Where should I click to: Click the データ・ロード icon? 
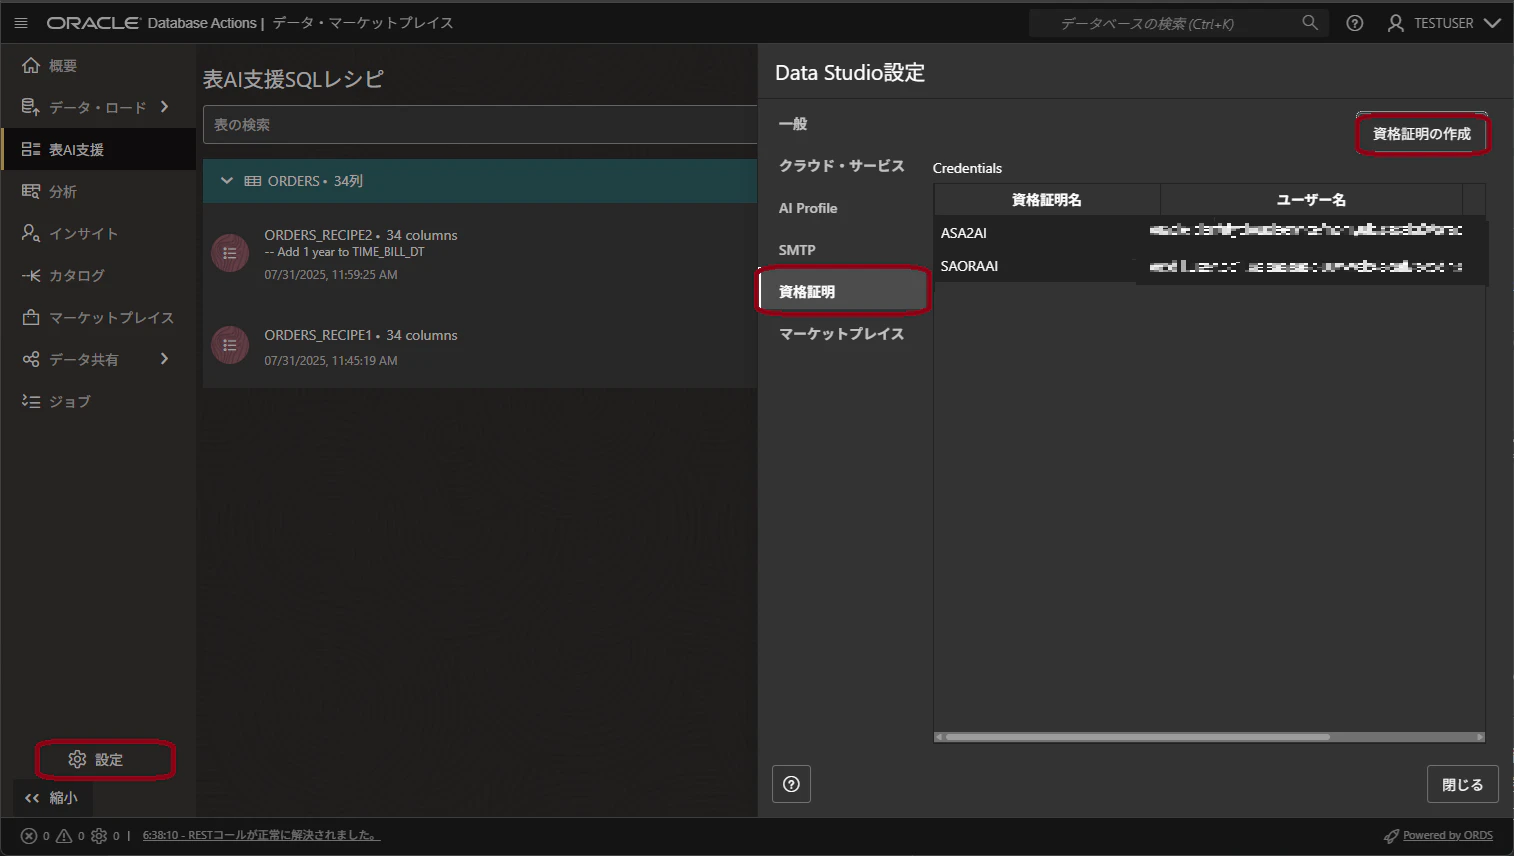(31, 107)
